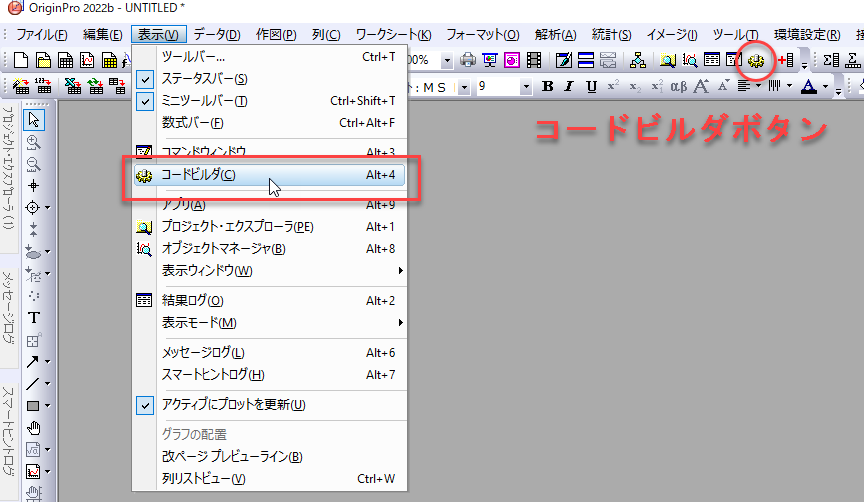This screenshot has width=864, height=502.
Task: Click the font size input field
Action: pos(498,87)
